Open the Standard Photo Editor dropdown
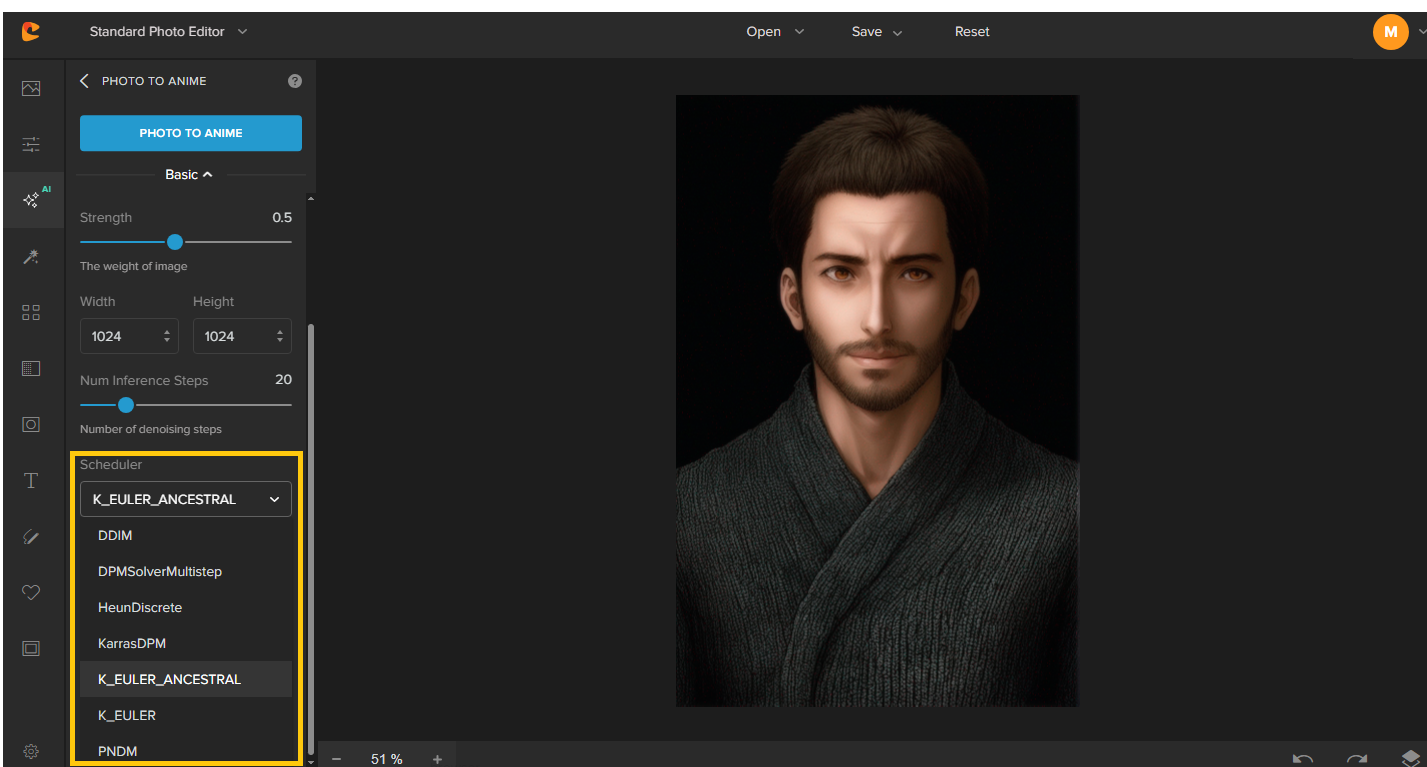The height and width of the screenshot is (767, 1427). [168, 32]
